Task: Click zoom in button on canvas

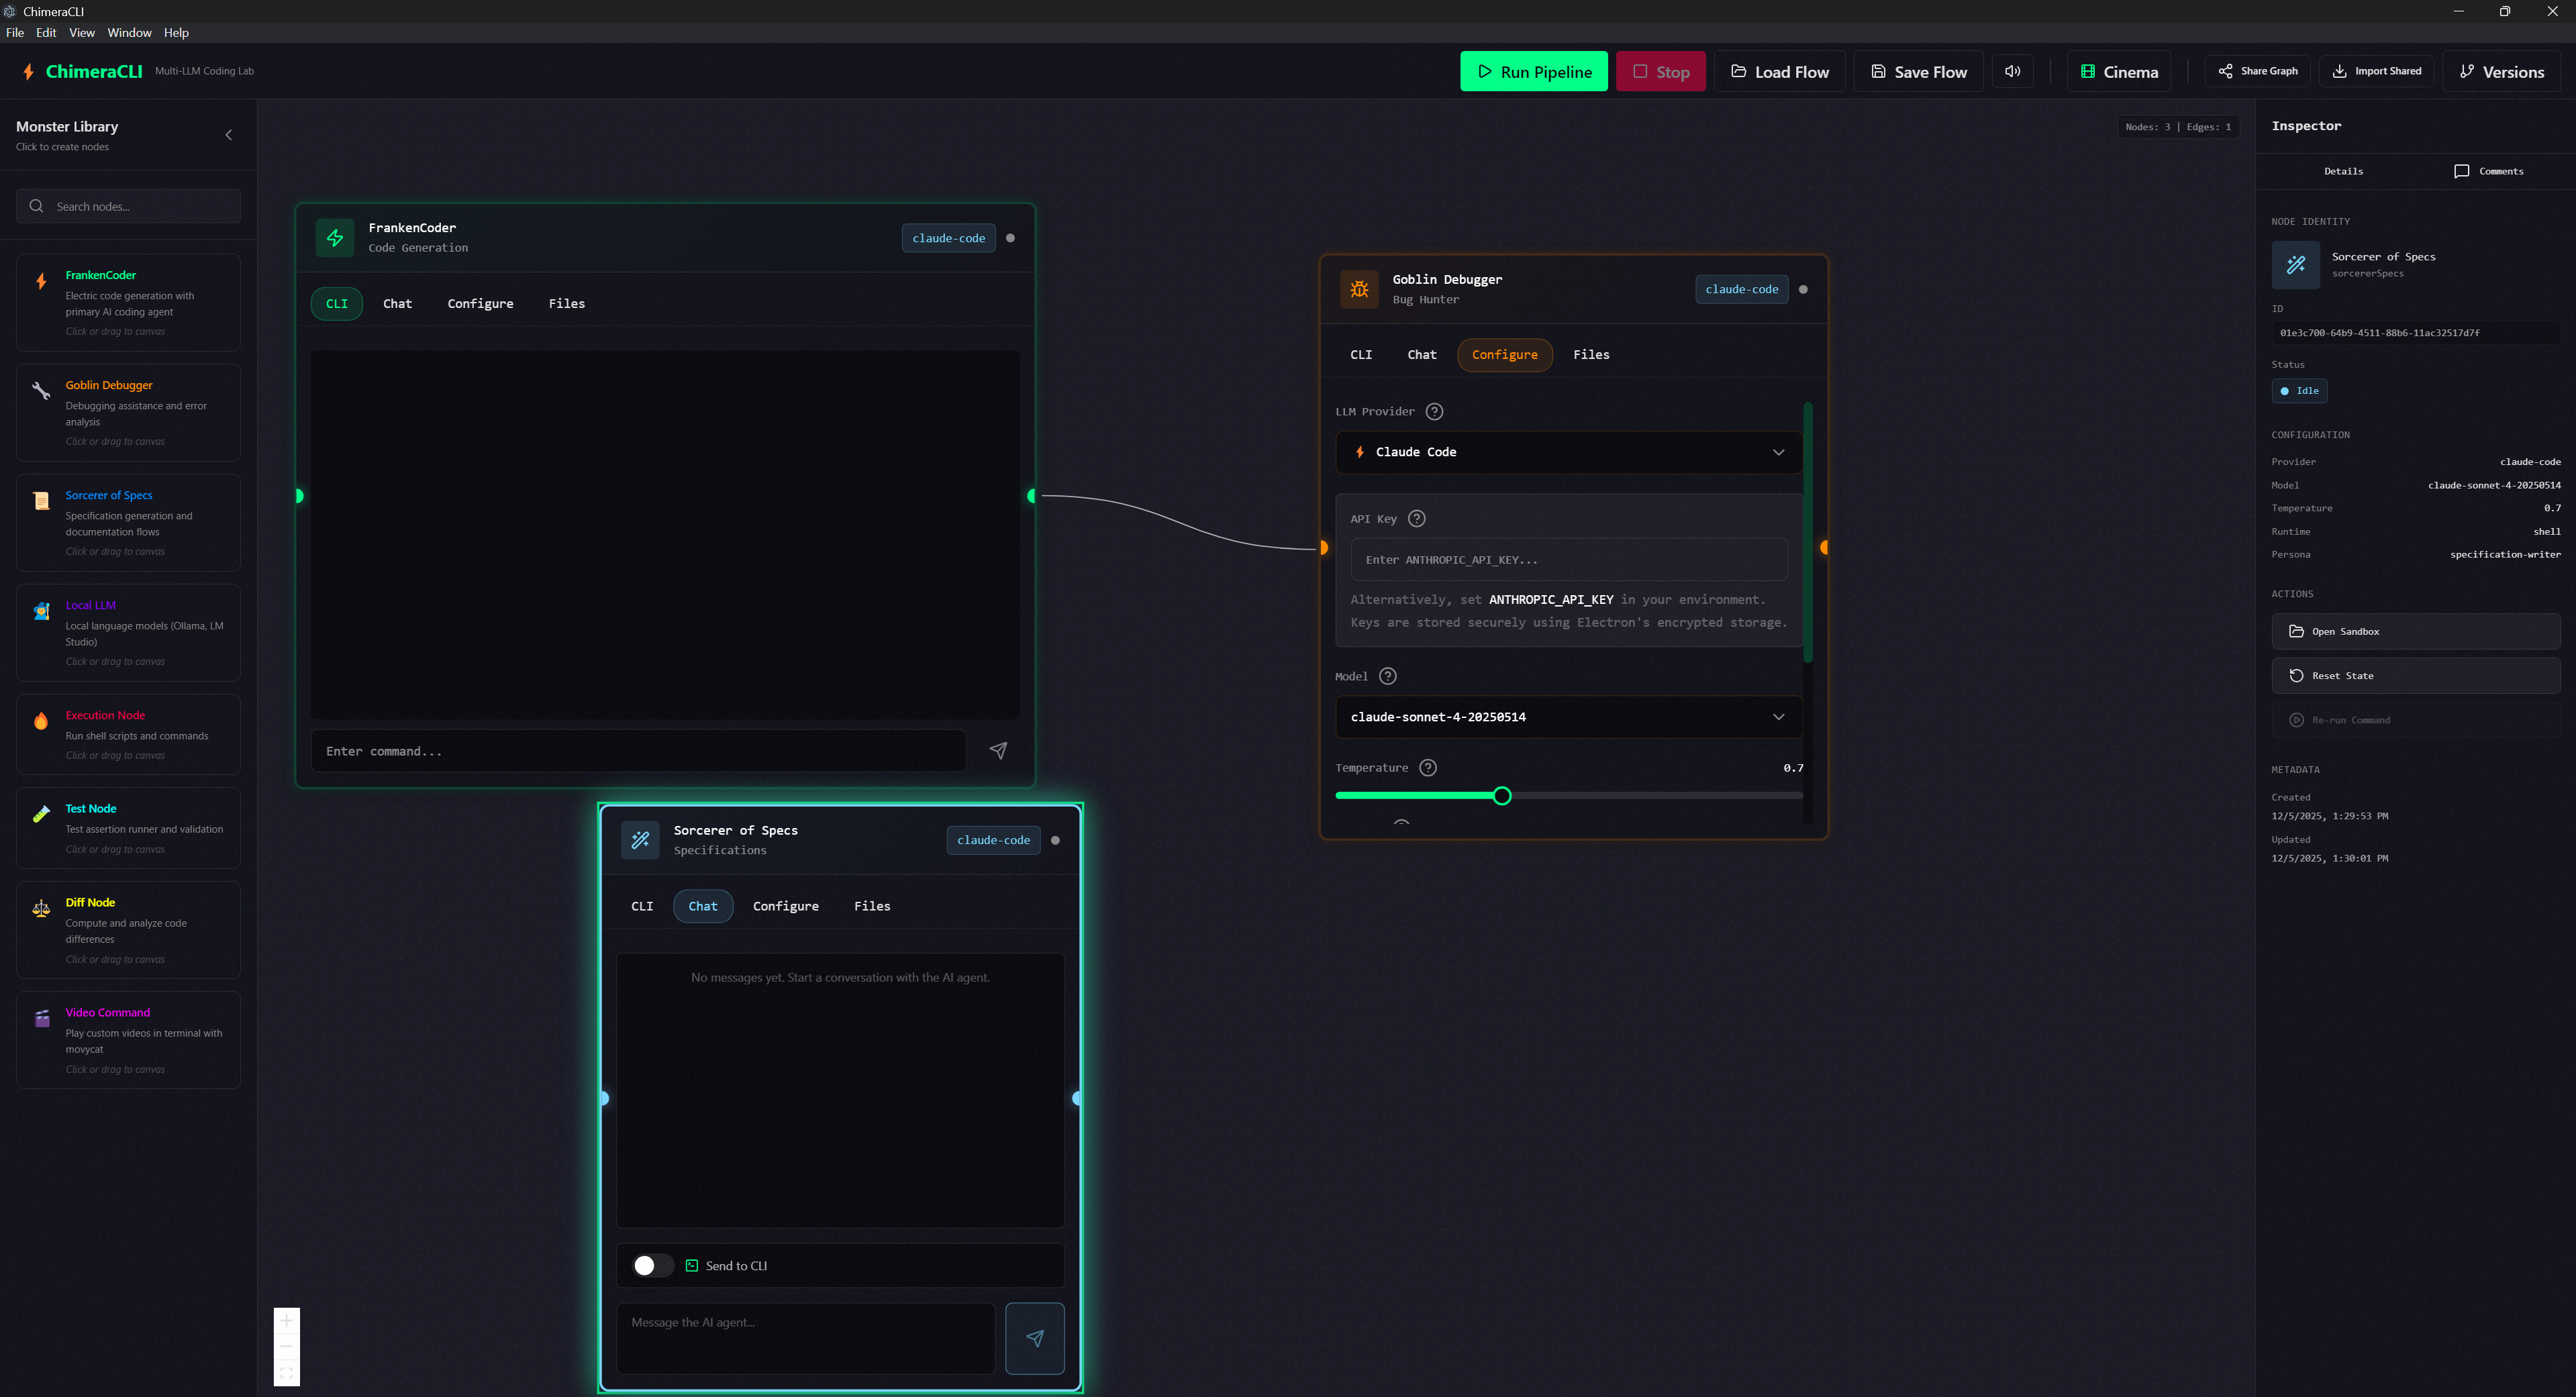Action: (286, 1321)
